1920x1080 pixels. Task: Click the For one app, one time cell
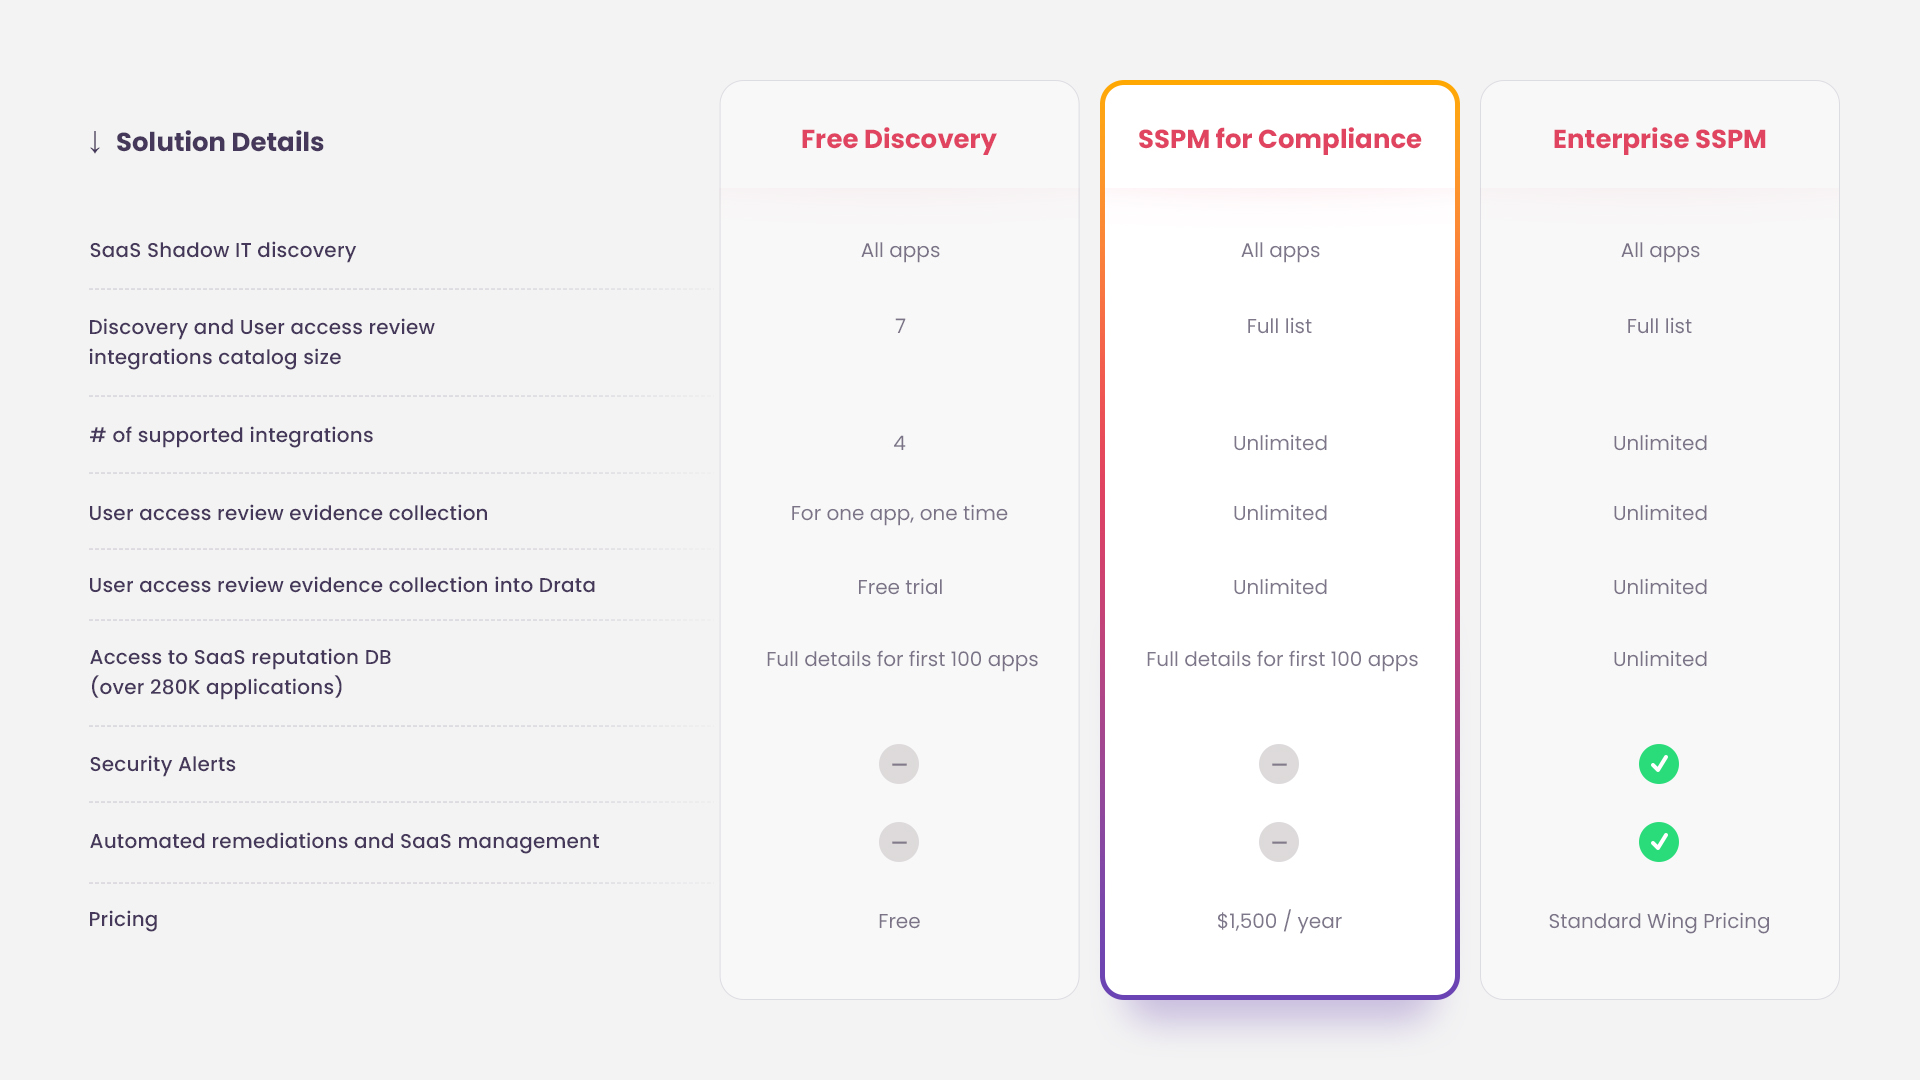coord(899,513)
